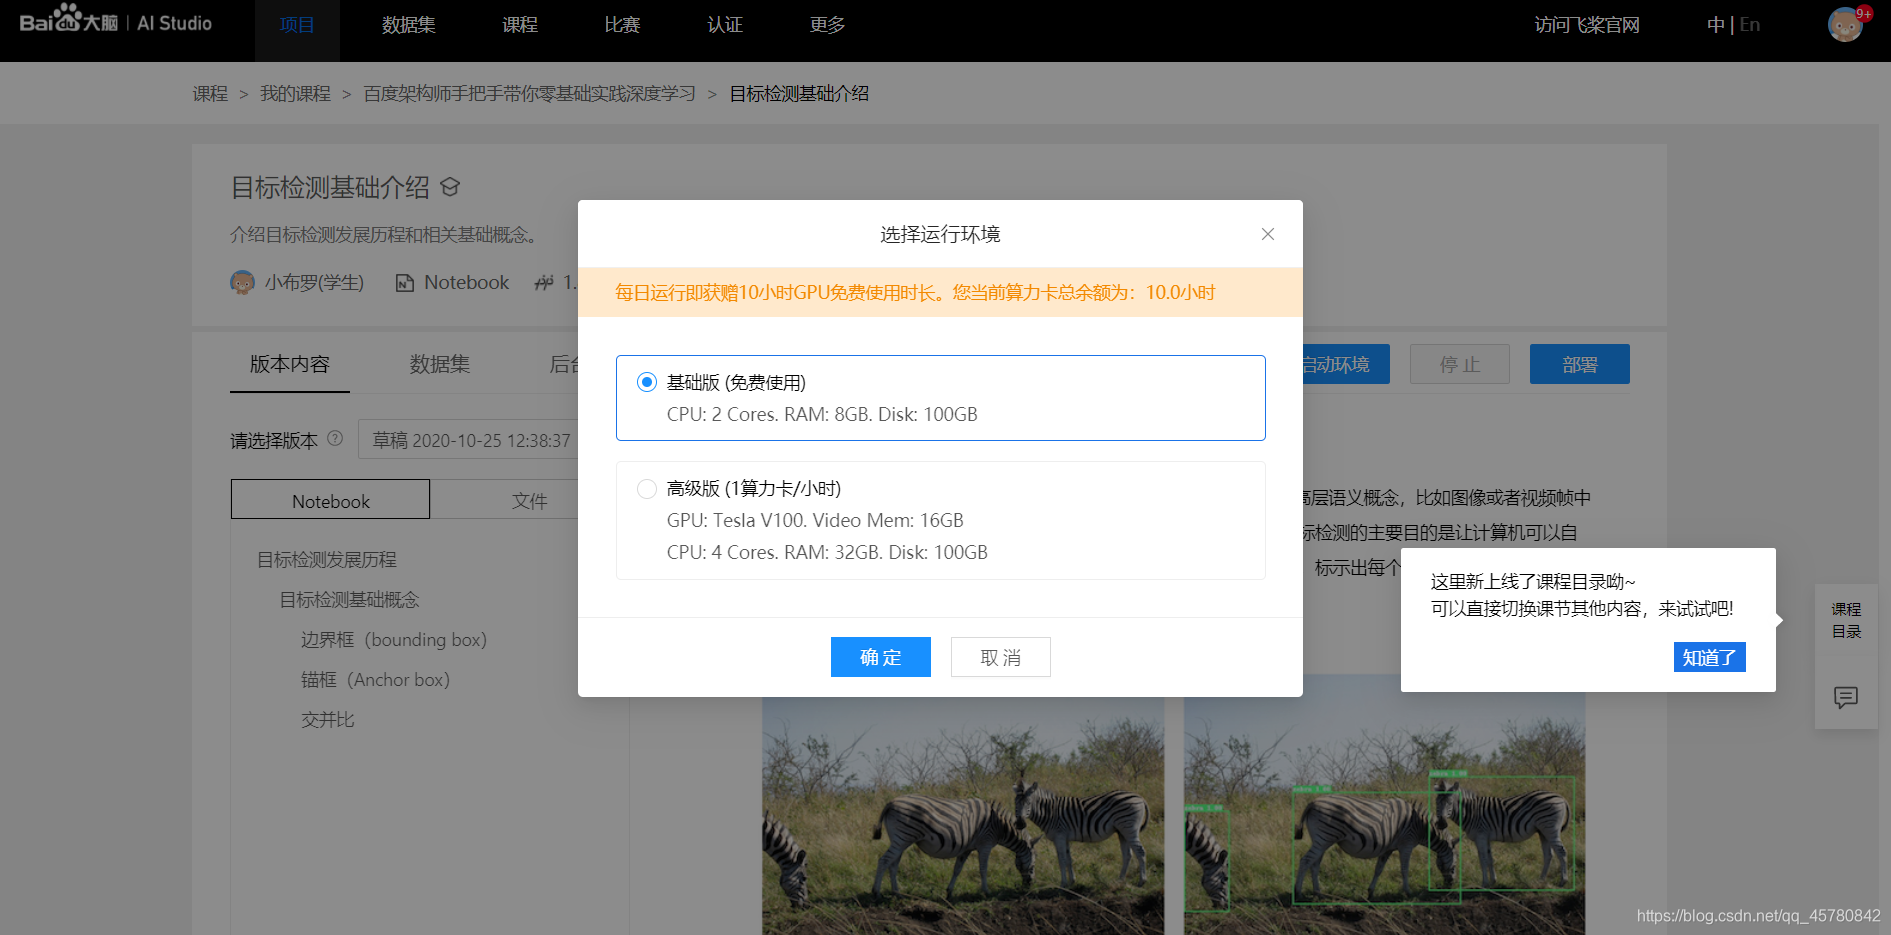The width and height of the screenshot is (1891, 935).
Task: Click the Notebook project type icon
Action: 403,283
